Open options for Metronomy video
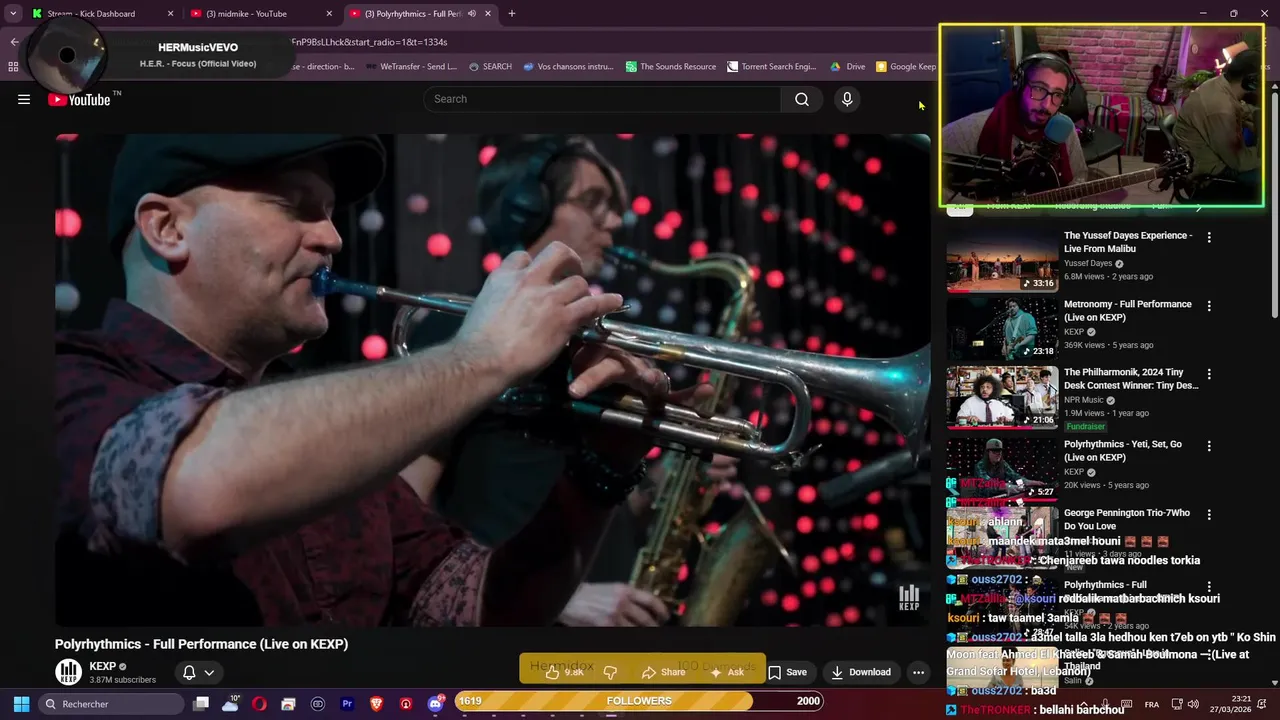The image size is (1280, 720). point(1209,306)
